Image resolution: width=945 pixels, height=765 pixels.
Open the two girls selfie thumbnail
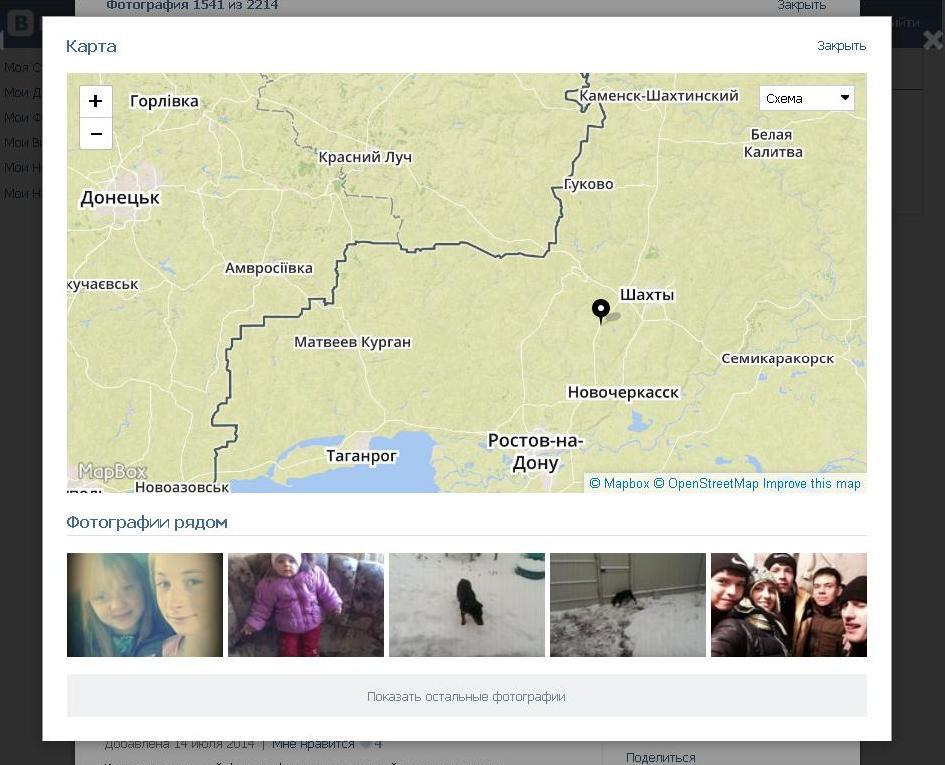[145, 605]
